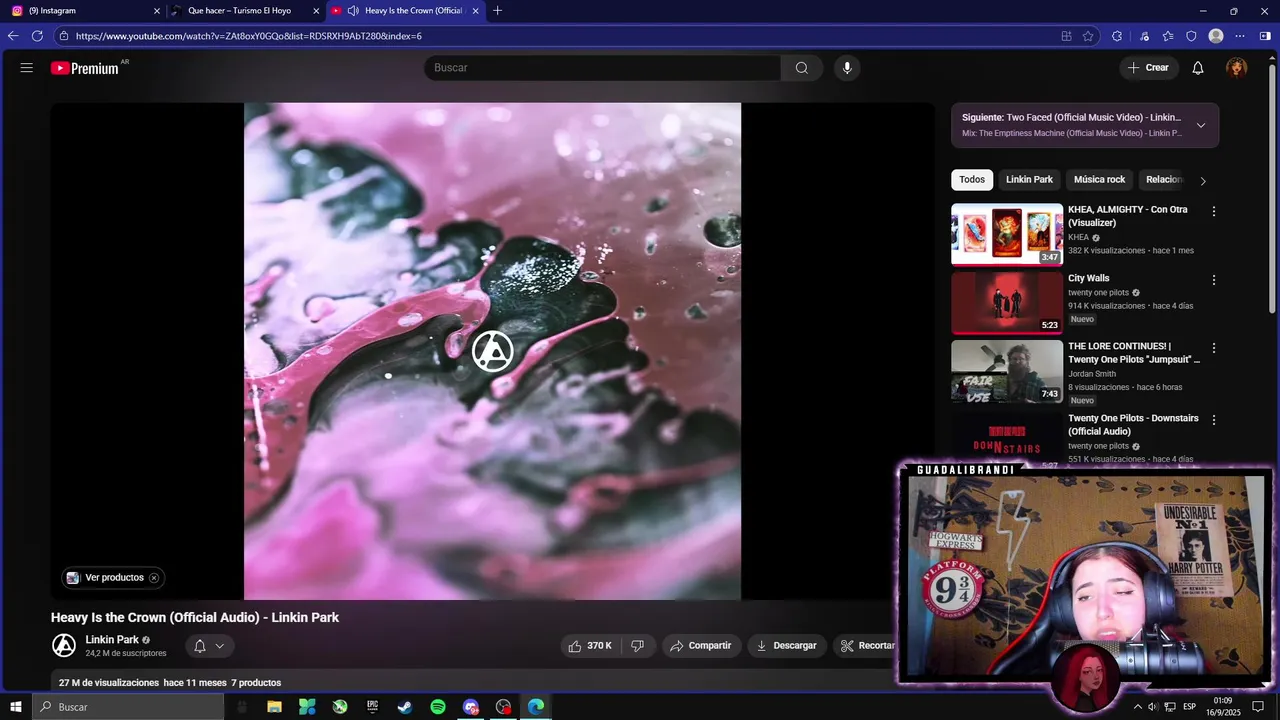This screenshot has width=1280, height=720.
Task: Open a new browser tab
Action: click(498, 11)
